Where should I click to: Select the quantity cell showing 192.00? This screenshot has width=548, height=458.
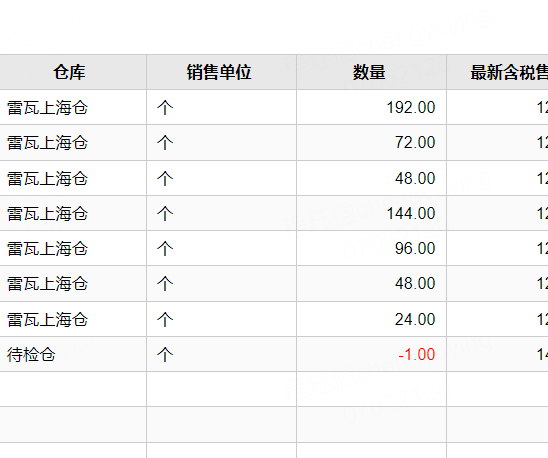point(372,107)
